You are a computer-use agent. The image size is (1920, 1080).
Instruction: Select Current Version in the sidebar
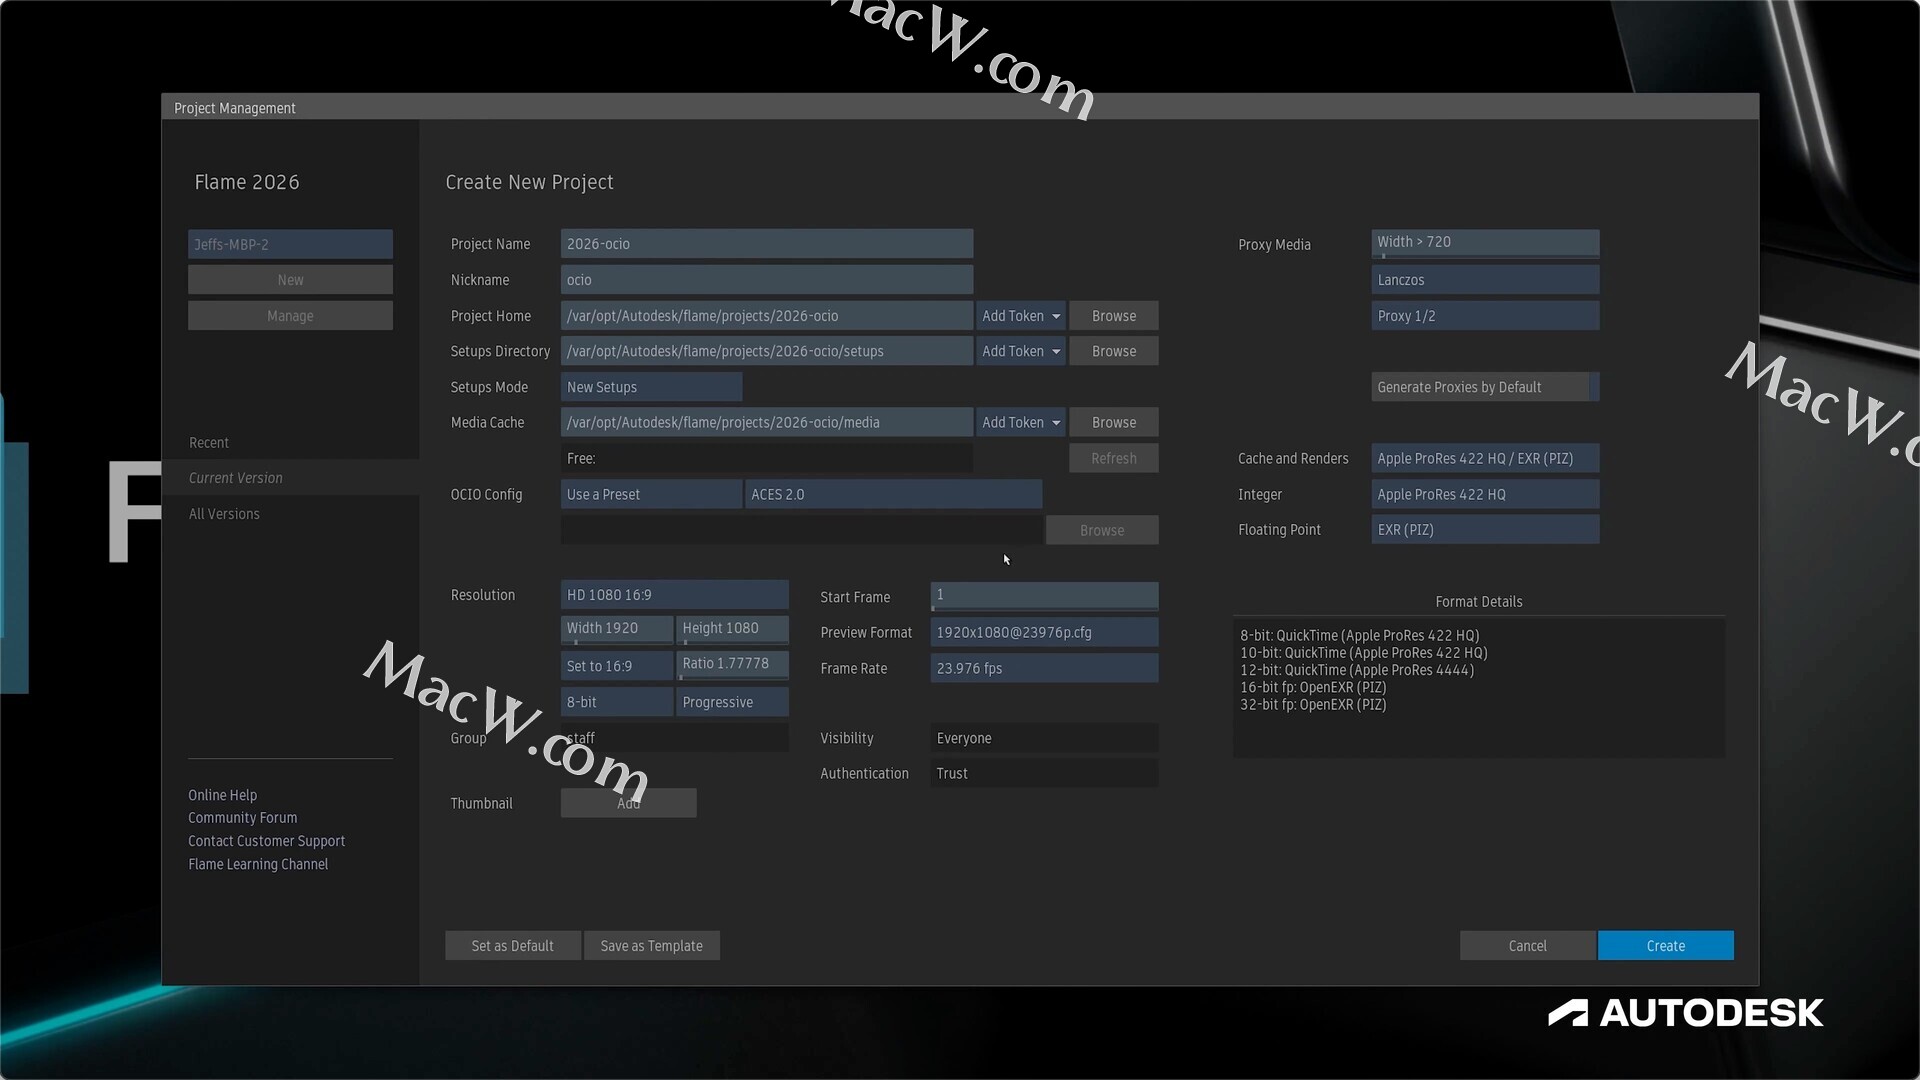click(x=290, y=478)
